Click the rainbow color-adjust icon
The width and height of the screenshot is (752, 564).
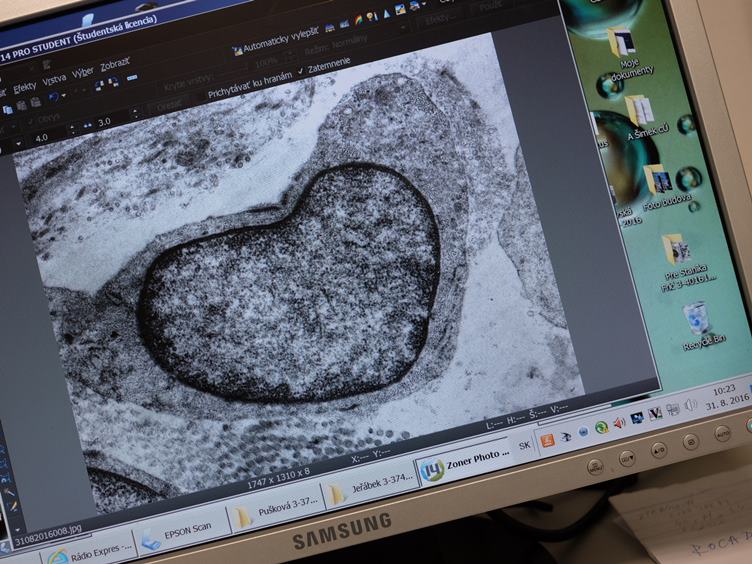pyautogui.click(x=358, y=20)
